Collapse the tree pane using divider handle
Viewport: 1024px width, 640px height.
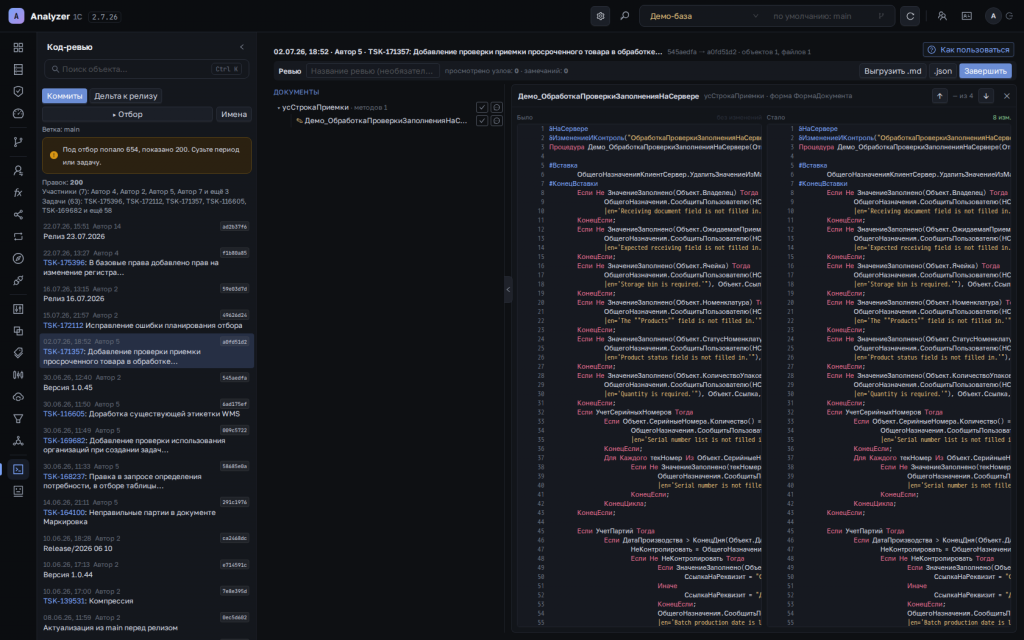click(x=508, y=289)
